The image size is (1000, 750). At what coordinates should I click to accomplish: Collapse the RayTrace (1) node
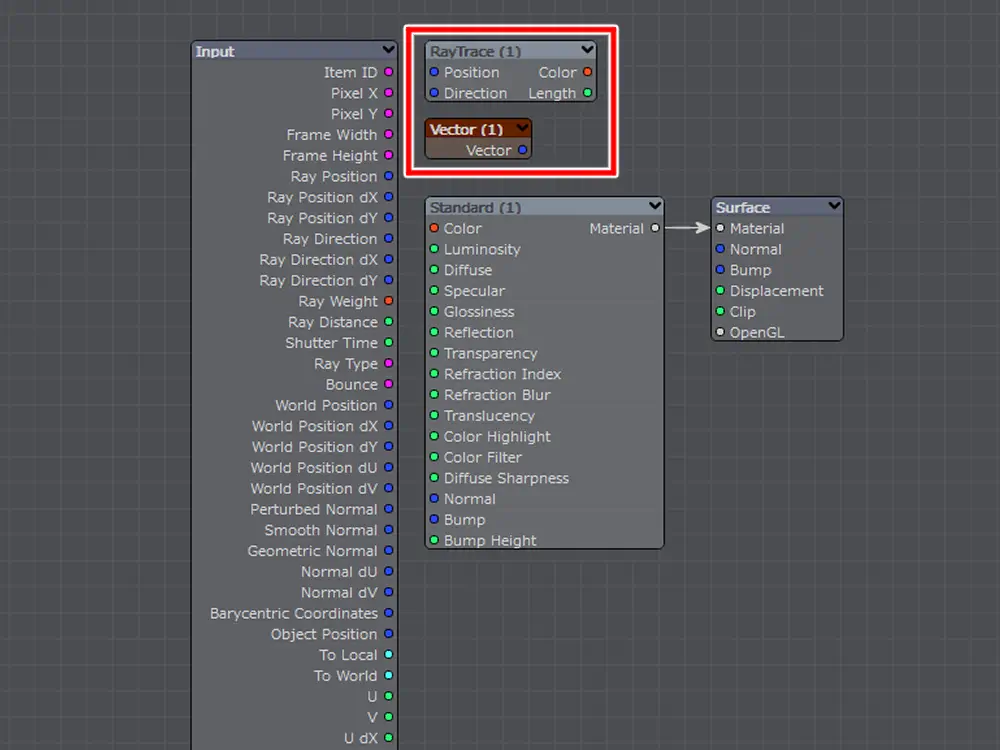coord(587,50)
